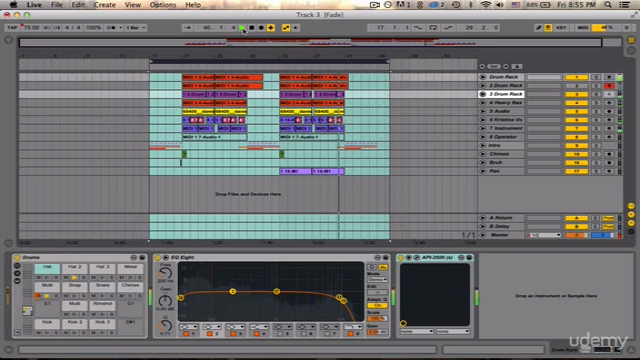This screenshot has height=360, width=640.
Task: Unfold the 6 Kristina Vo track
Action: click(482, 120)
